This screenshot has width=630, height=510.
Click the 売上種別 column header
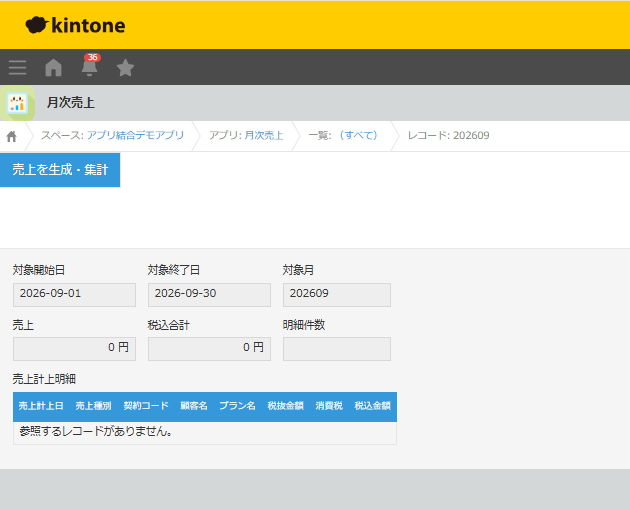pyautogui.click(x=93, y=406)
